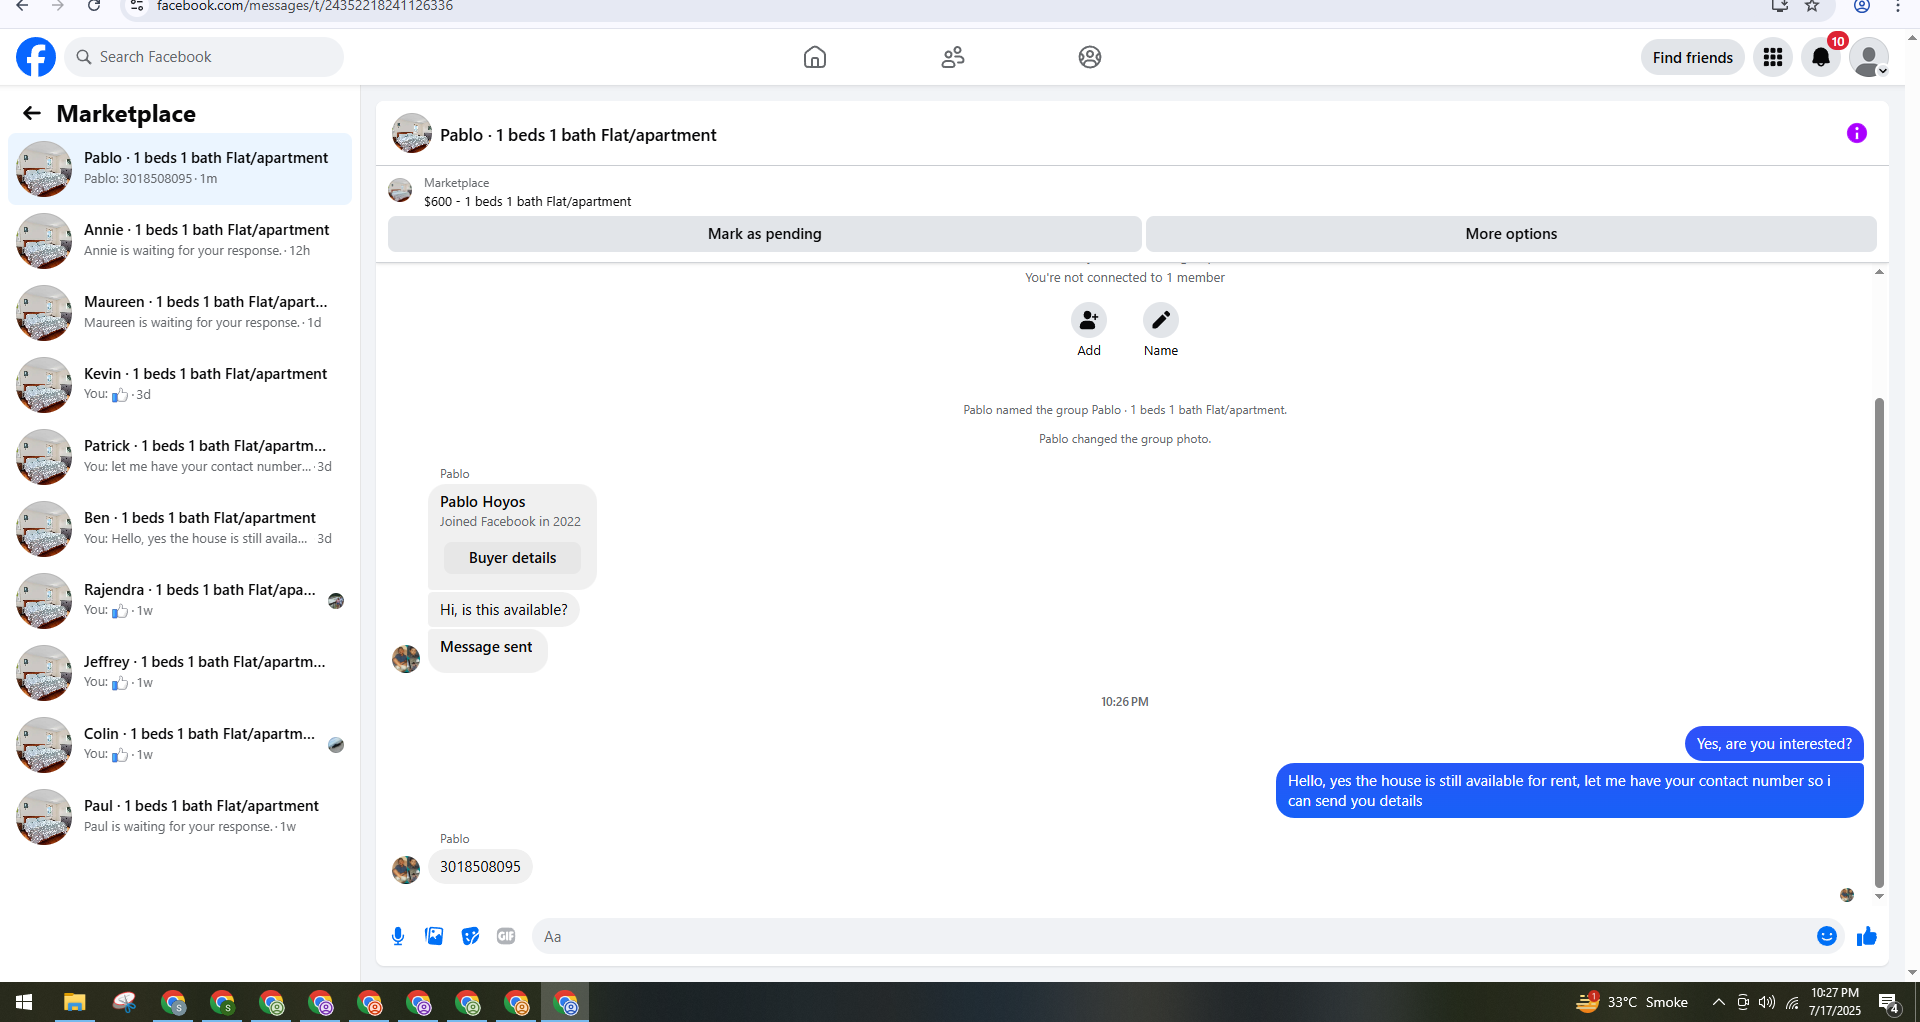This screenshot has width=1920, height=1022.
Task: Open File Explorer from the taskbar
Action: pyautogui.click(x=75, y=1002)
